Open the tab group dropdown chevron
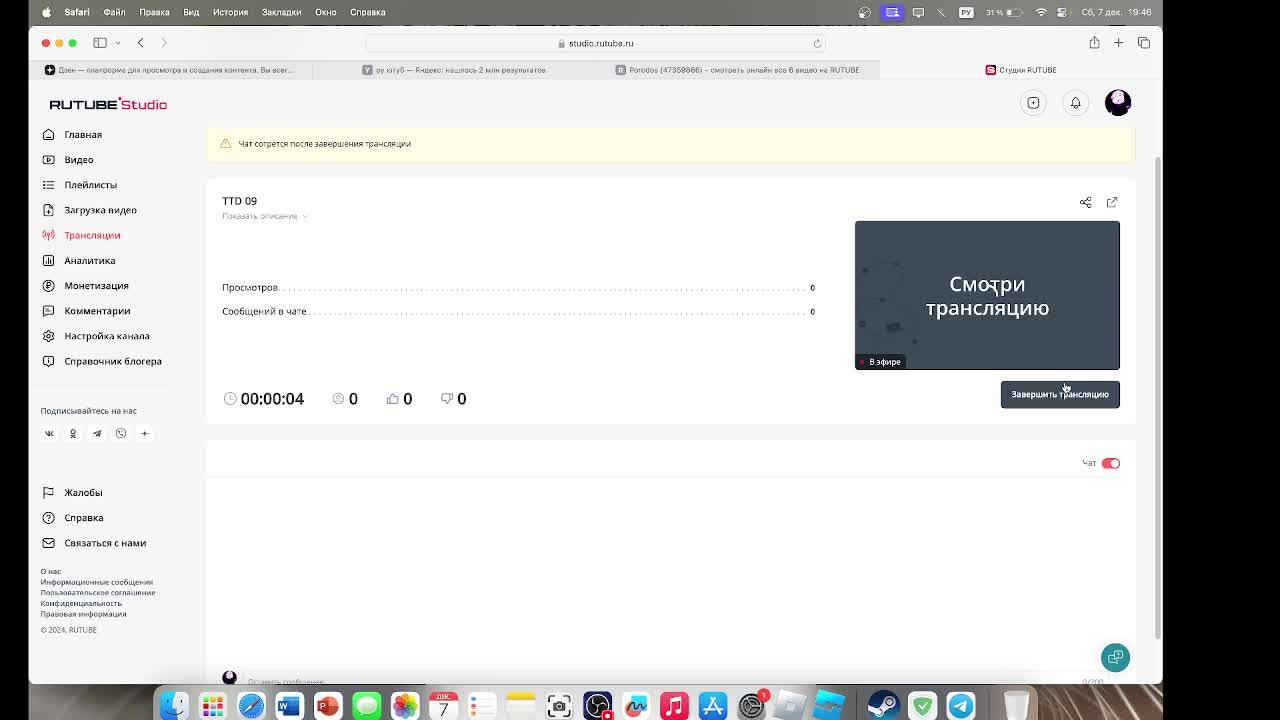This screenshot has height=720, width=1280. click(118, 43)
